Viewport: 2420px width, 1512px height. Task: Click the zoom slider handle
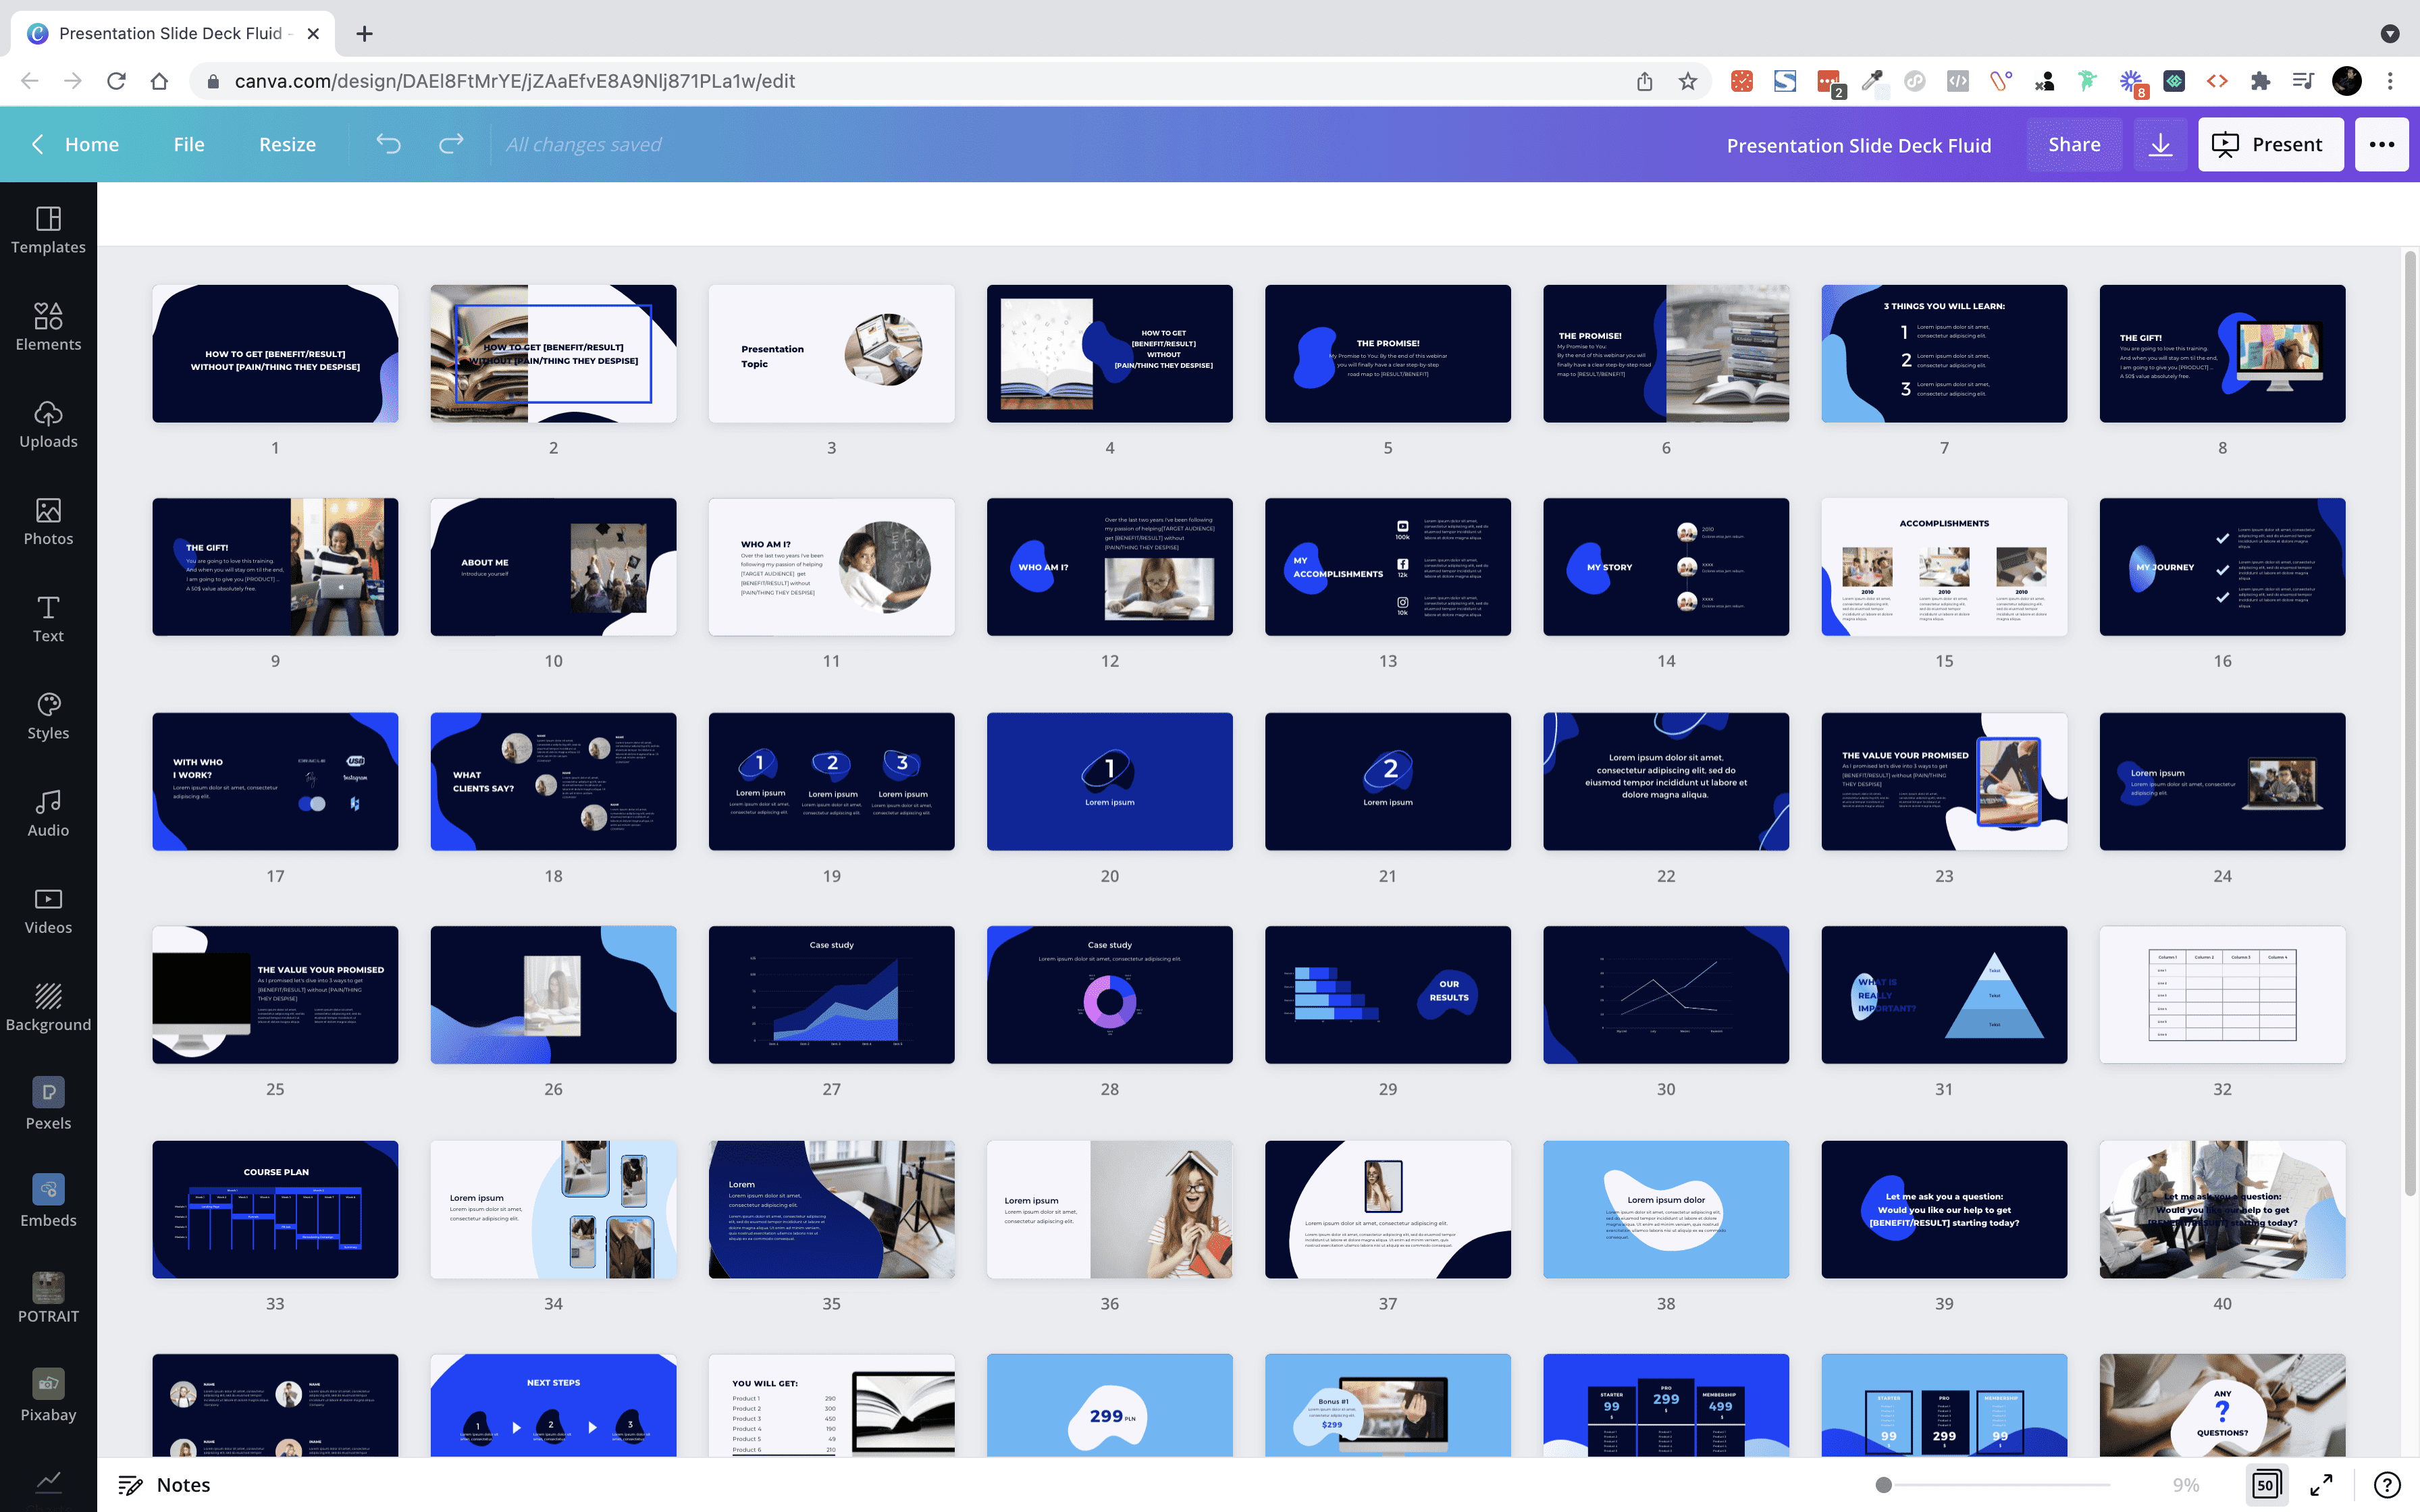point(1883,1484)
